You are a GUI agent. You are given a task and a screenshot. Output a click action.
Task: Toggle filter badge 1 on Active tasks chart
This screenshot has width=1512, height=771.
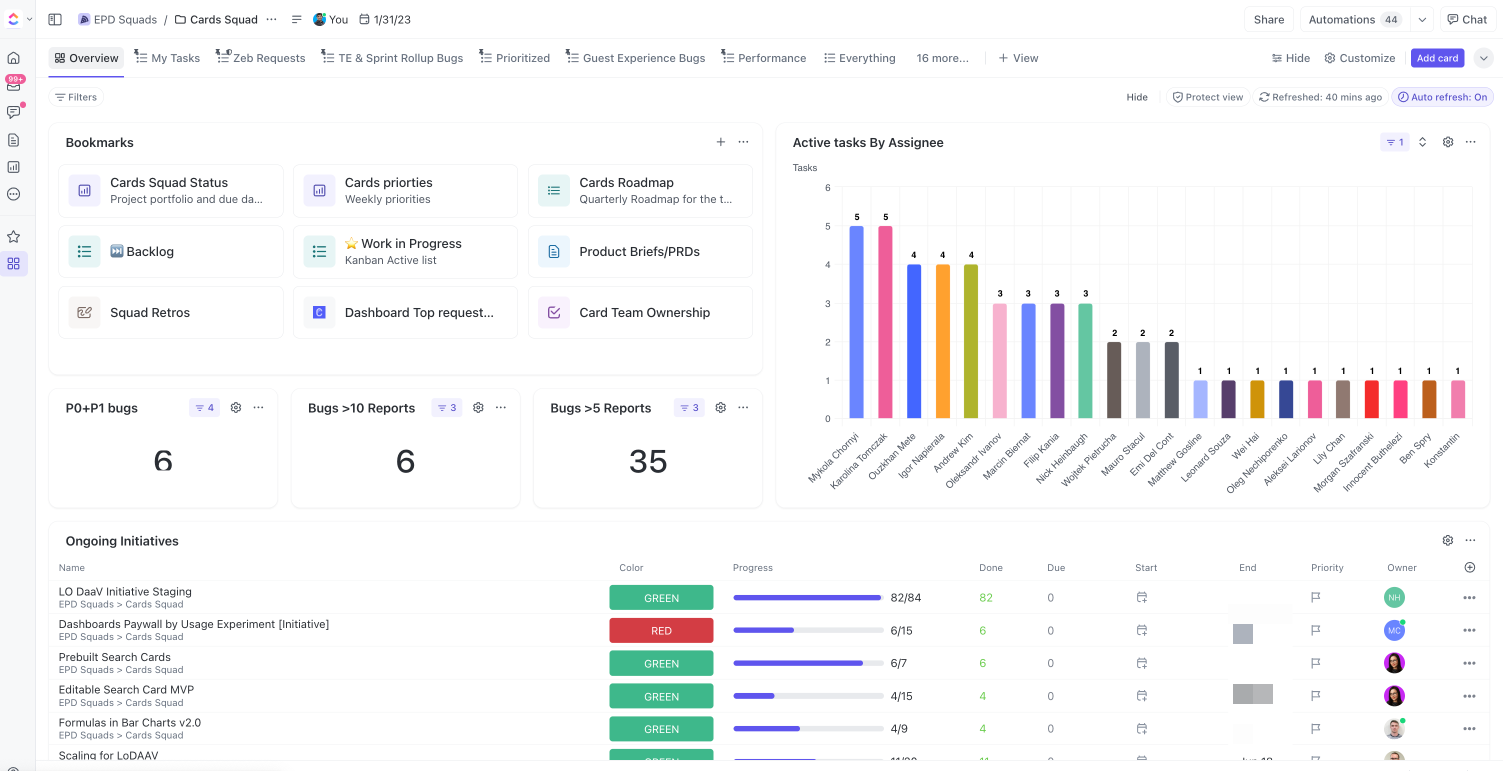tap(1395, 142)
